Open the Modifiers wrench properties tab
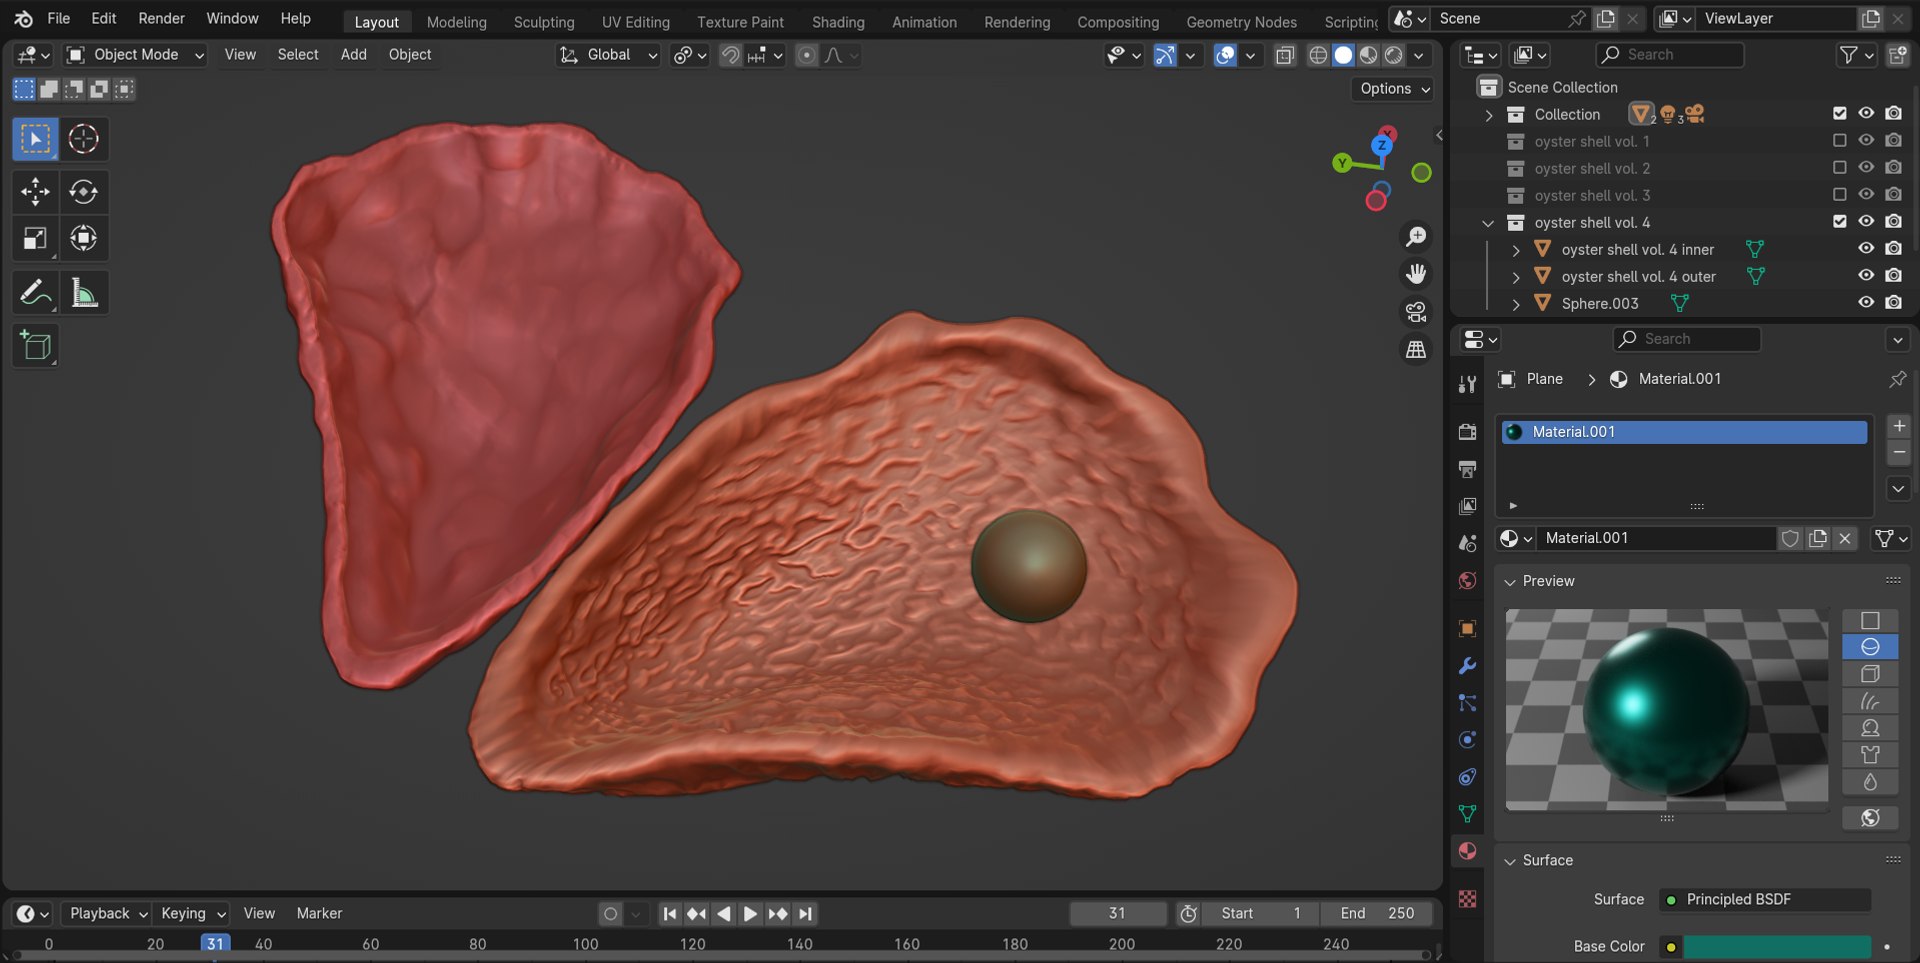The width and height of the screenshot is (1920, 963). pos(1467,666)
